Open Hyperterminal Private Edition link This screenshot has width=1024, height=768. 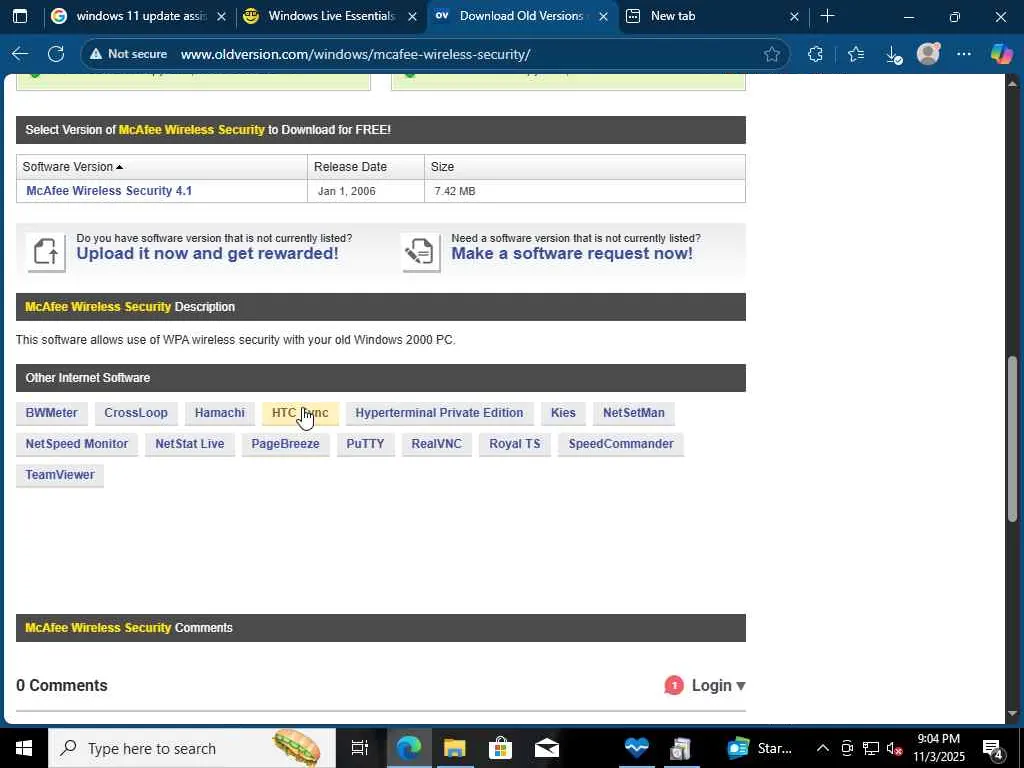pos(439,413)
